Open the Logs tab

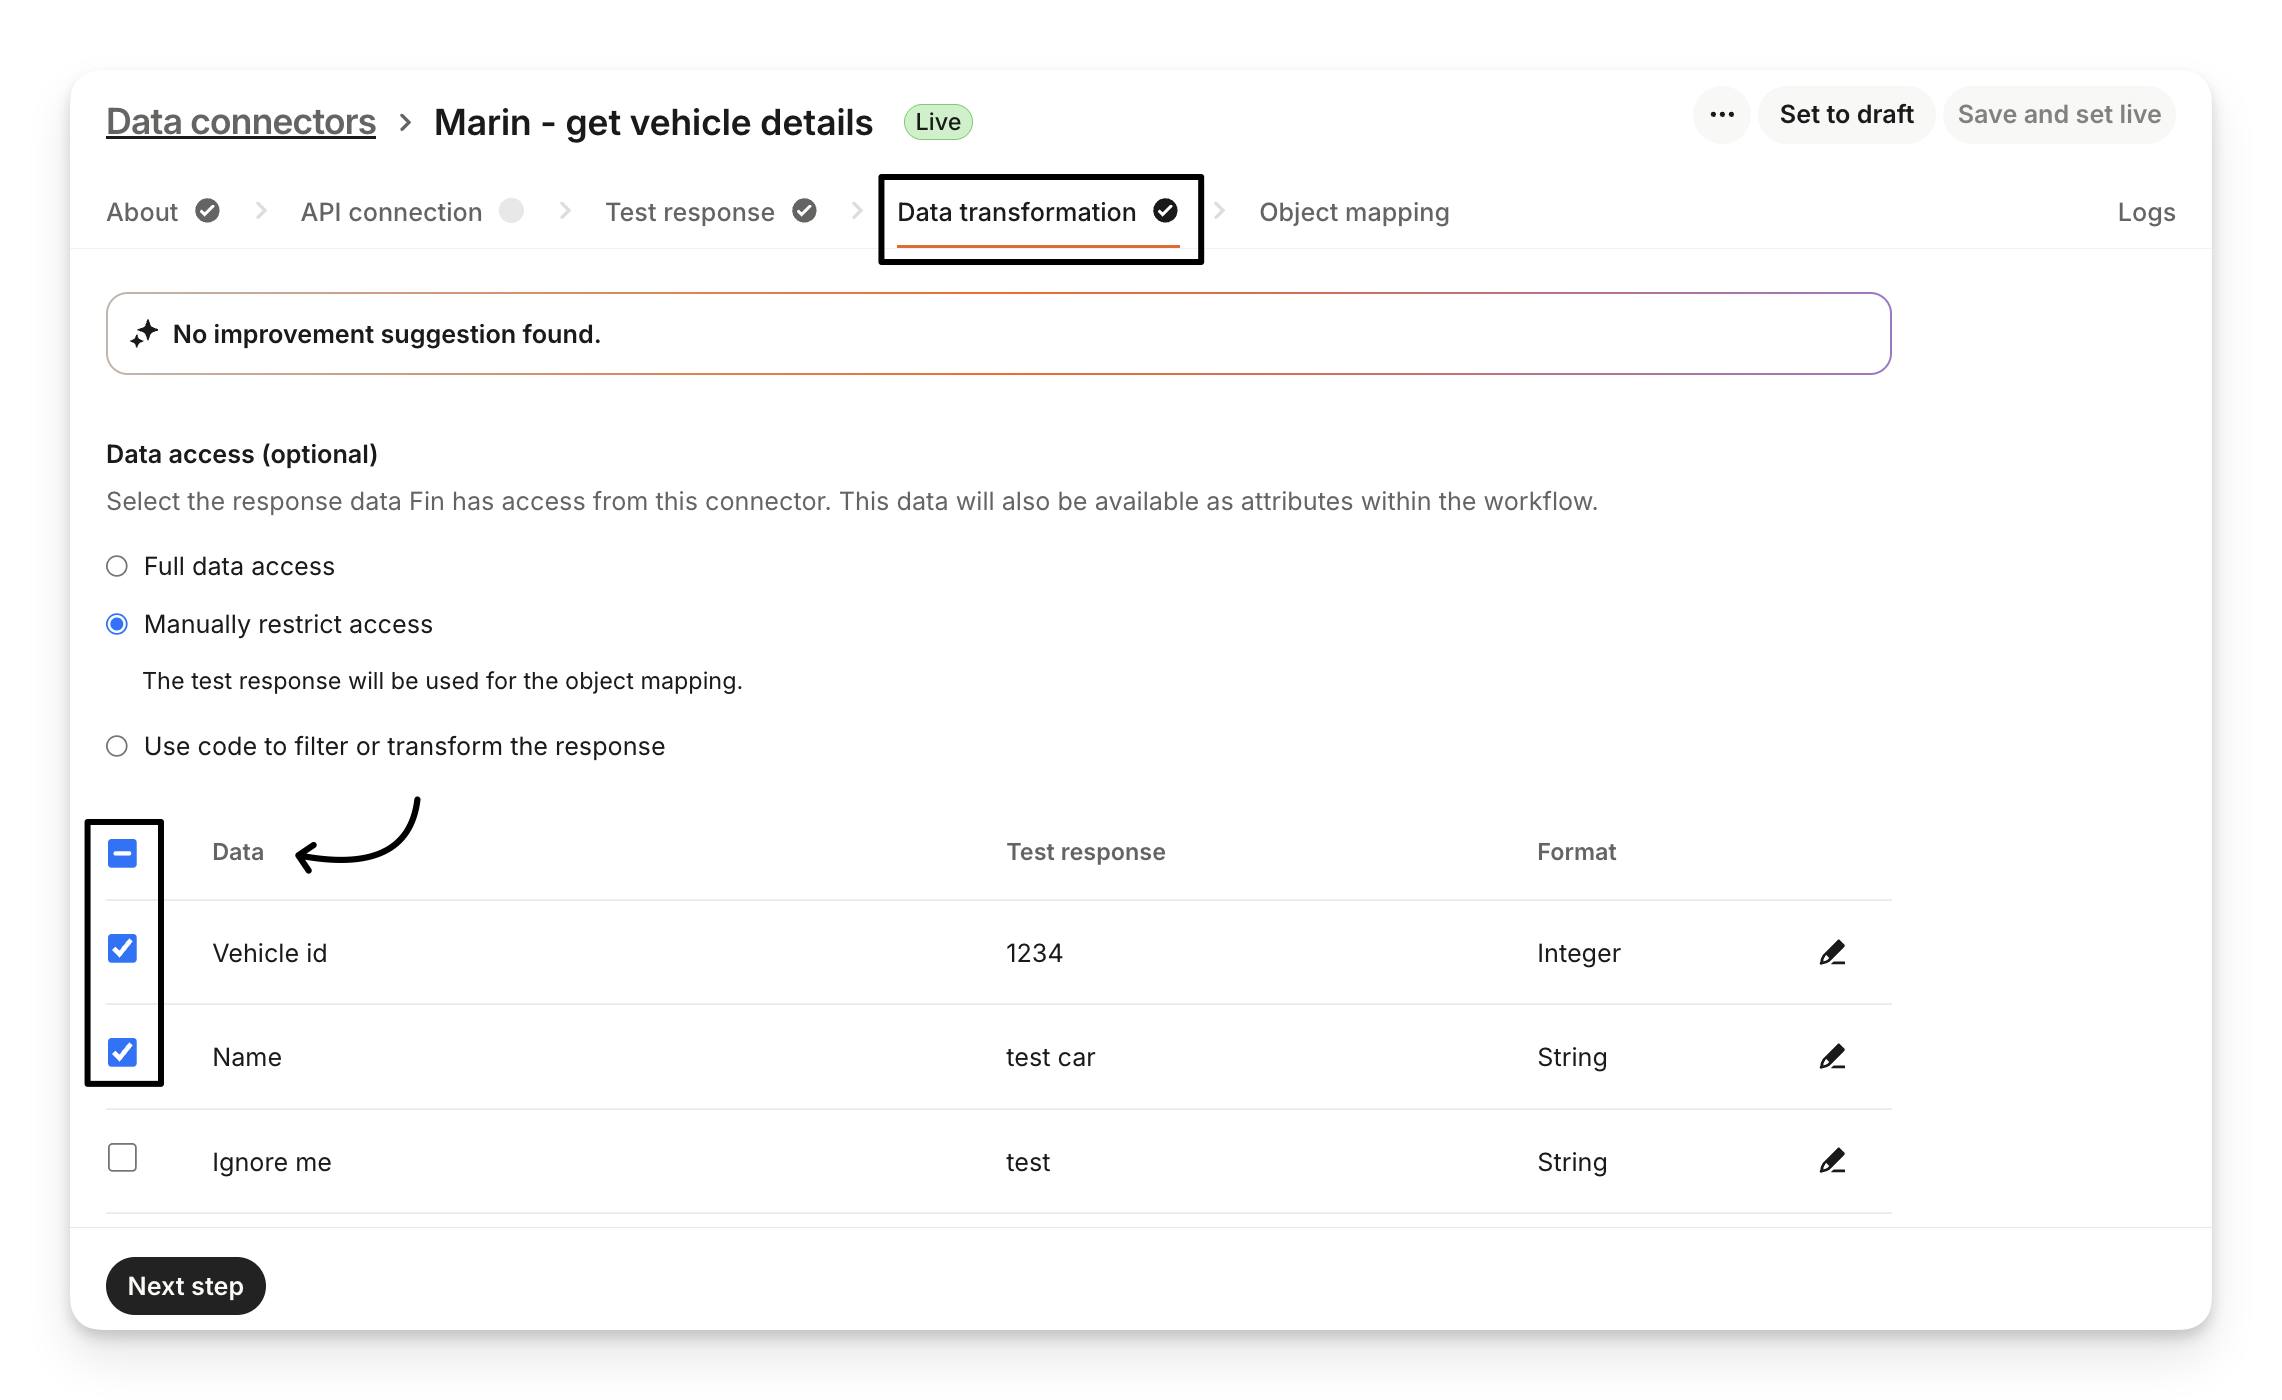point(2146,212)
